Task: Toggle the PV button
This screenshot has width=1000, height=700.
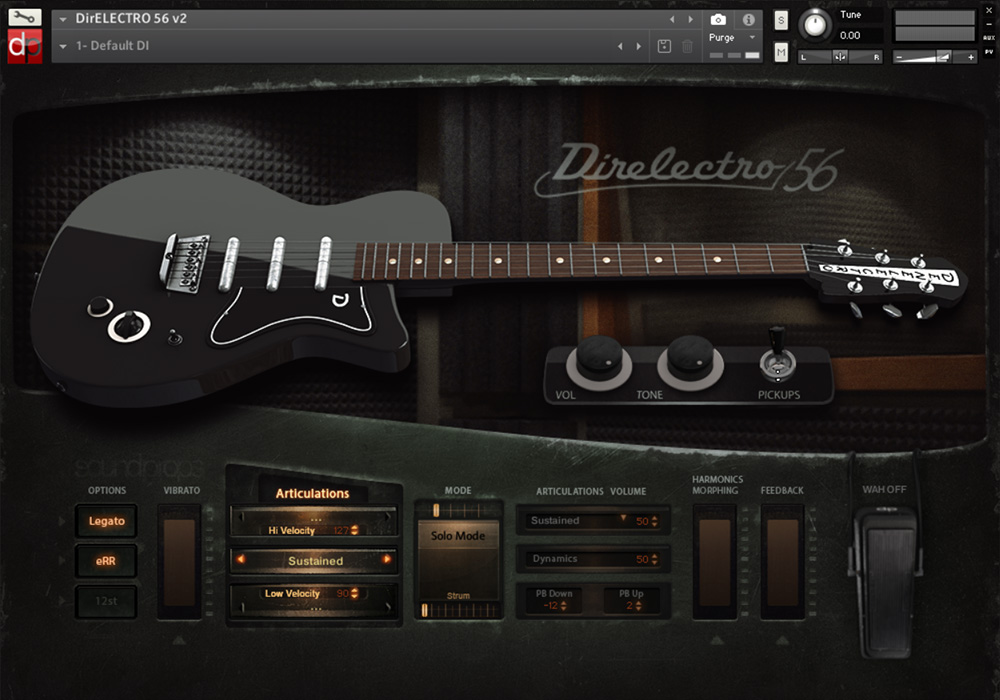Action: (x=989, y=52)
